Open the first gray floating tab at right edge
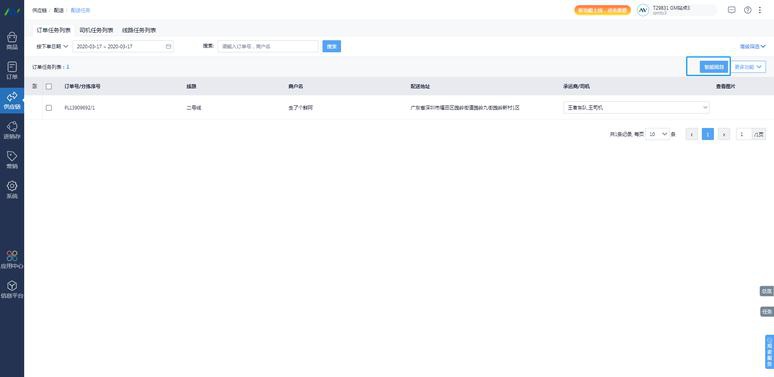The height and width of the screenshot is (377, 774). tap(767, 291)
